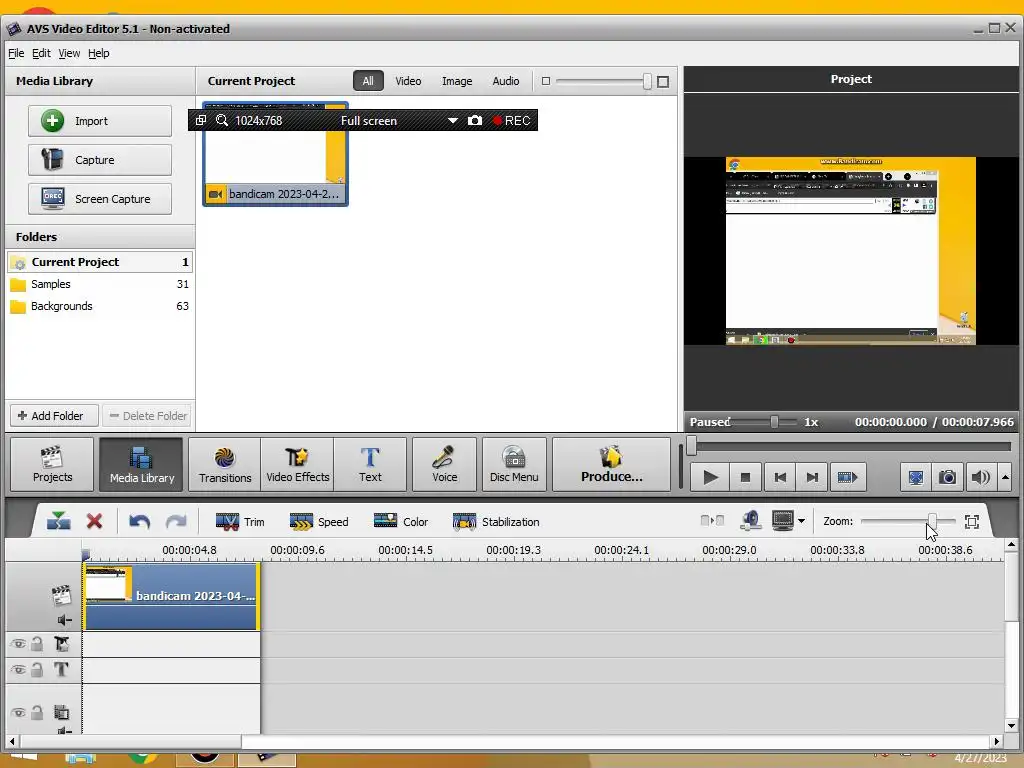This screenshot has height=768, width=1024.
Task: Undo the last action
Action: pos(139,521)
